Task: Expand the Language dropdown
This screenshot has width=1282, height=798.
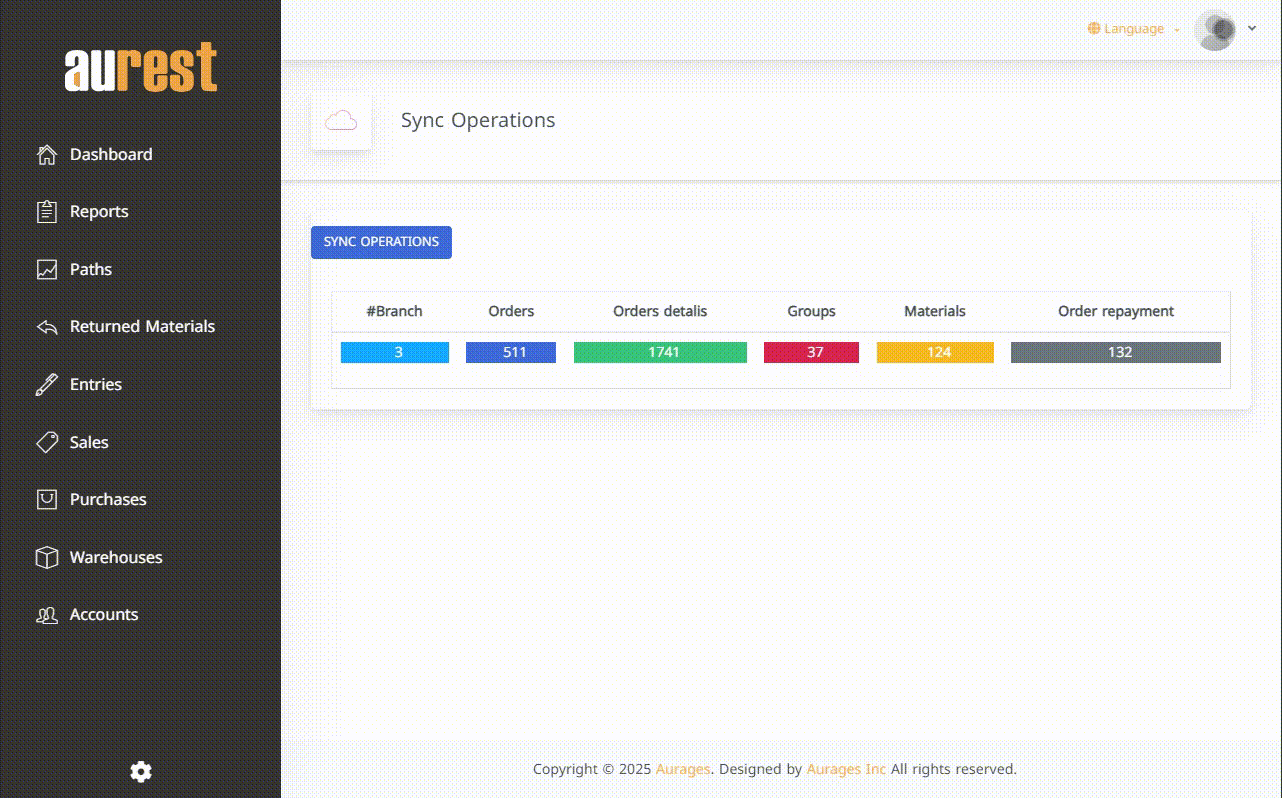Action: tap(1133, 29)
